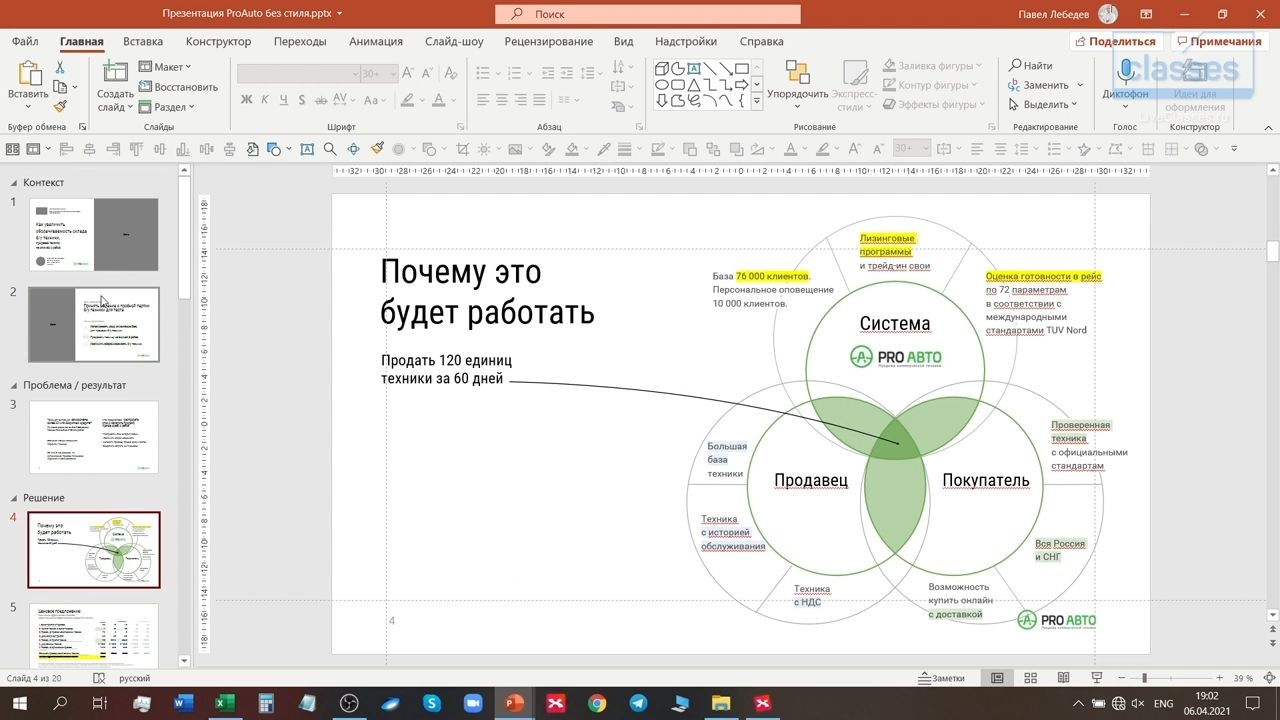Open the font name combo box
Viewport: 1280px width, 720px height.
298,73
